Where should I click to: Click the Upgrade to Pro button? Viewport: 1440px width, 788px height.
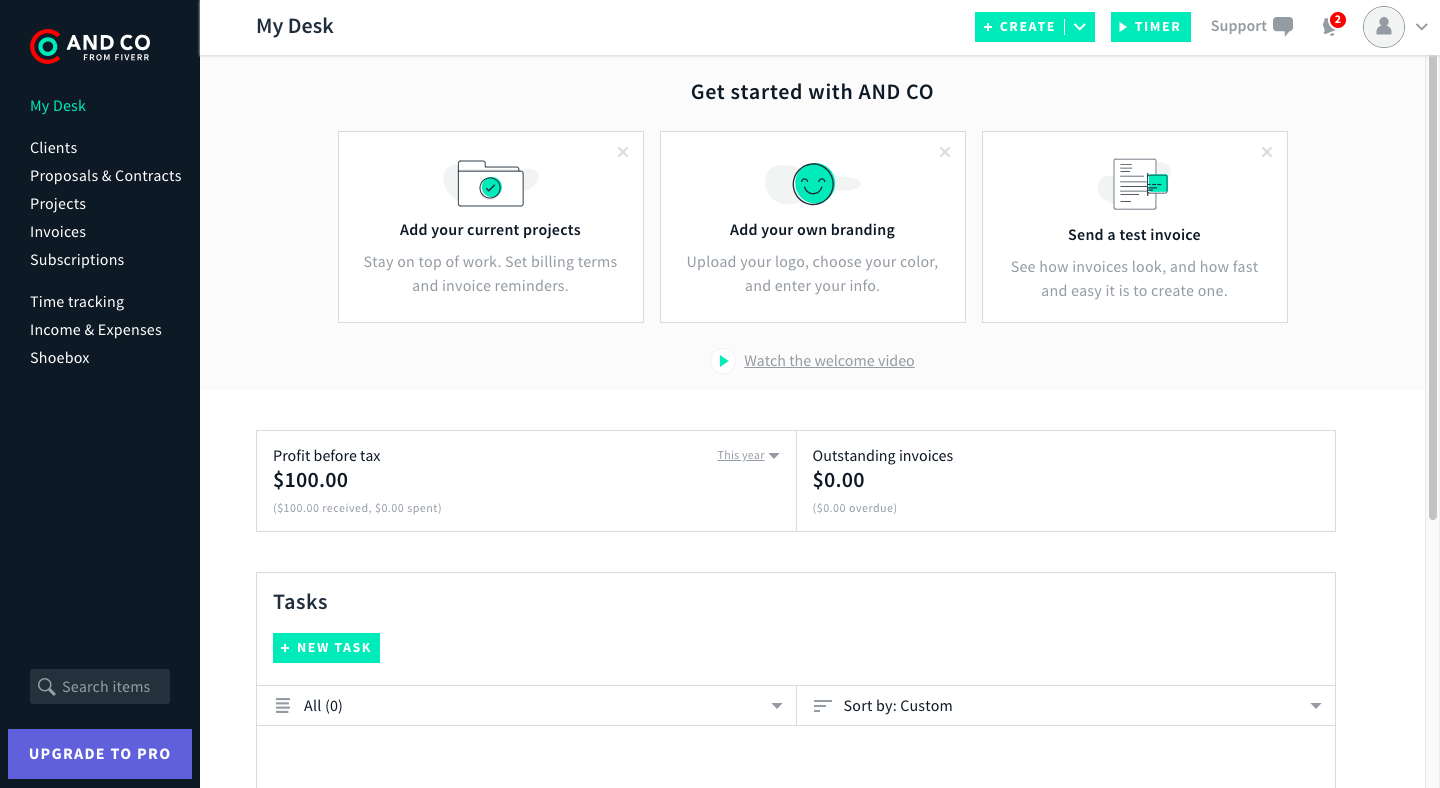[x=100, y=754]
